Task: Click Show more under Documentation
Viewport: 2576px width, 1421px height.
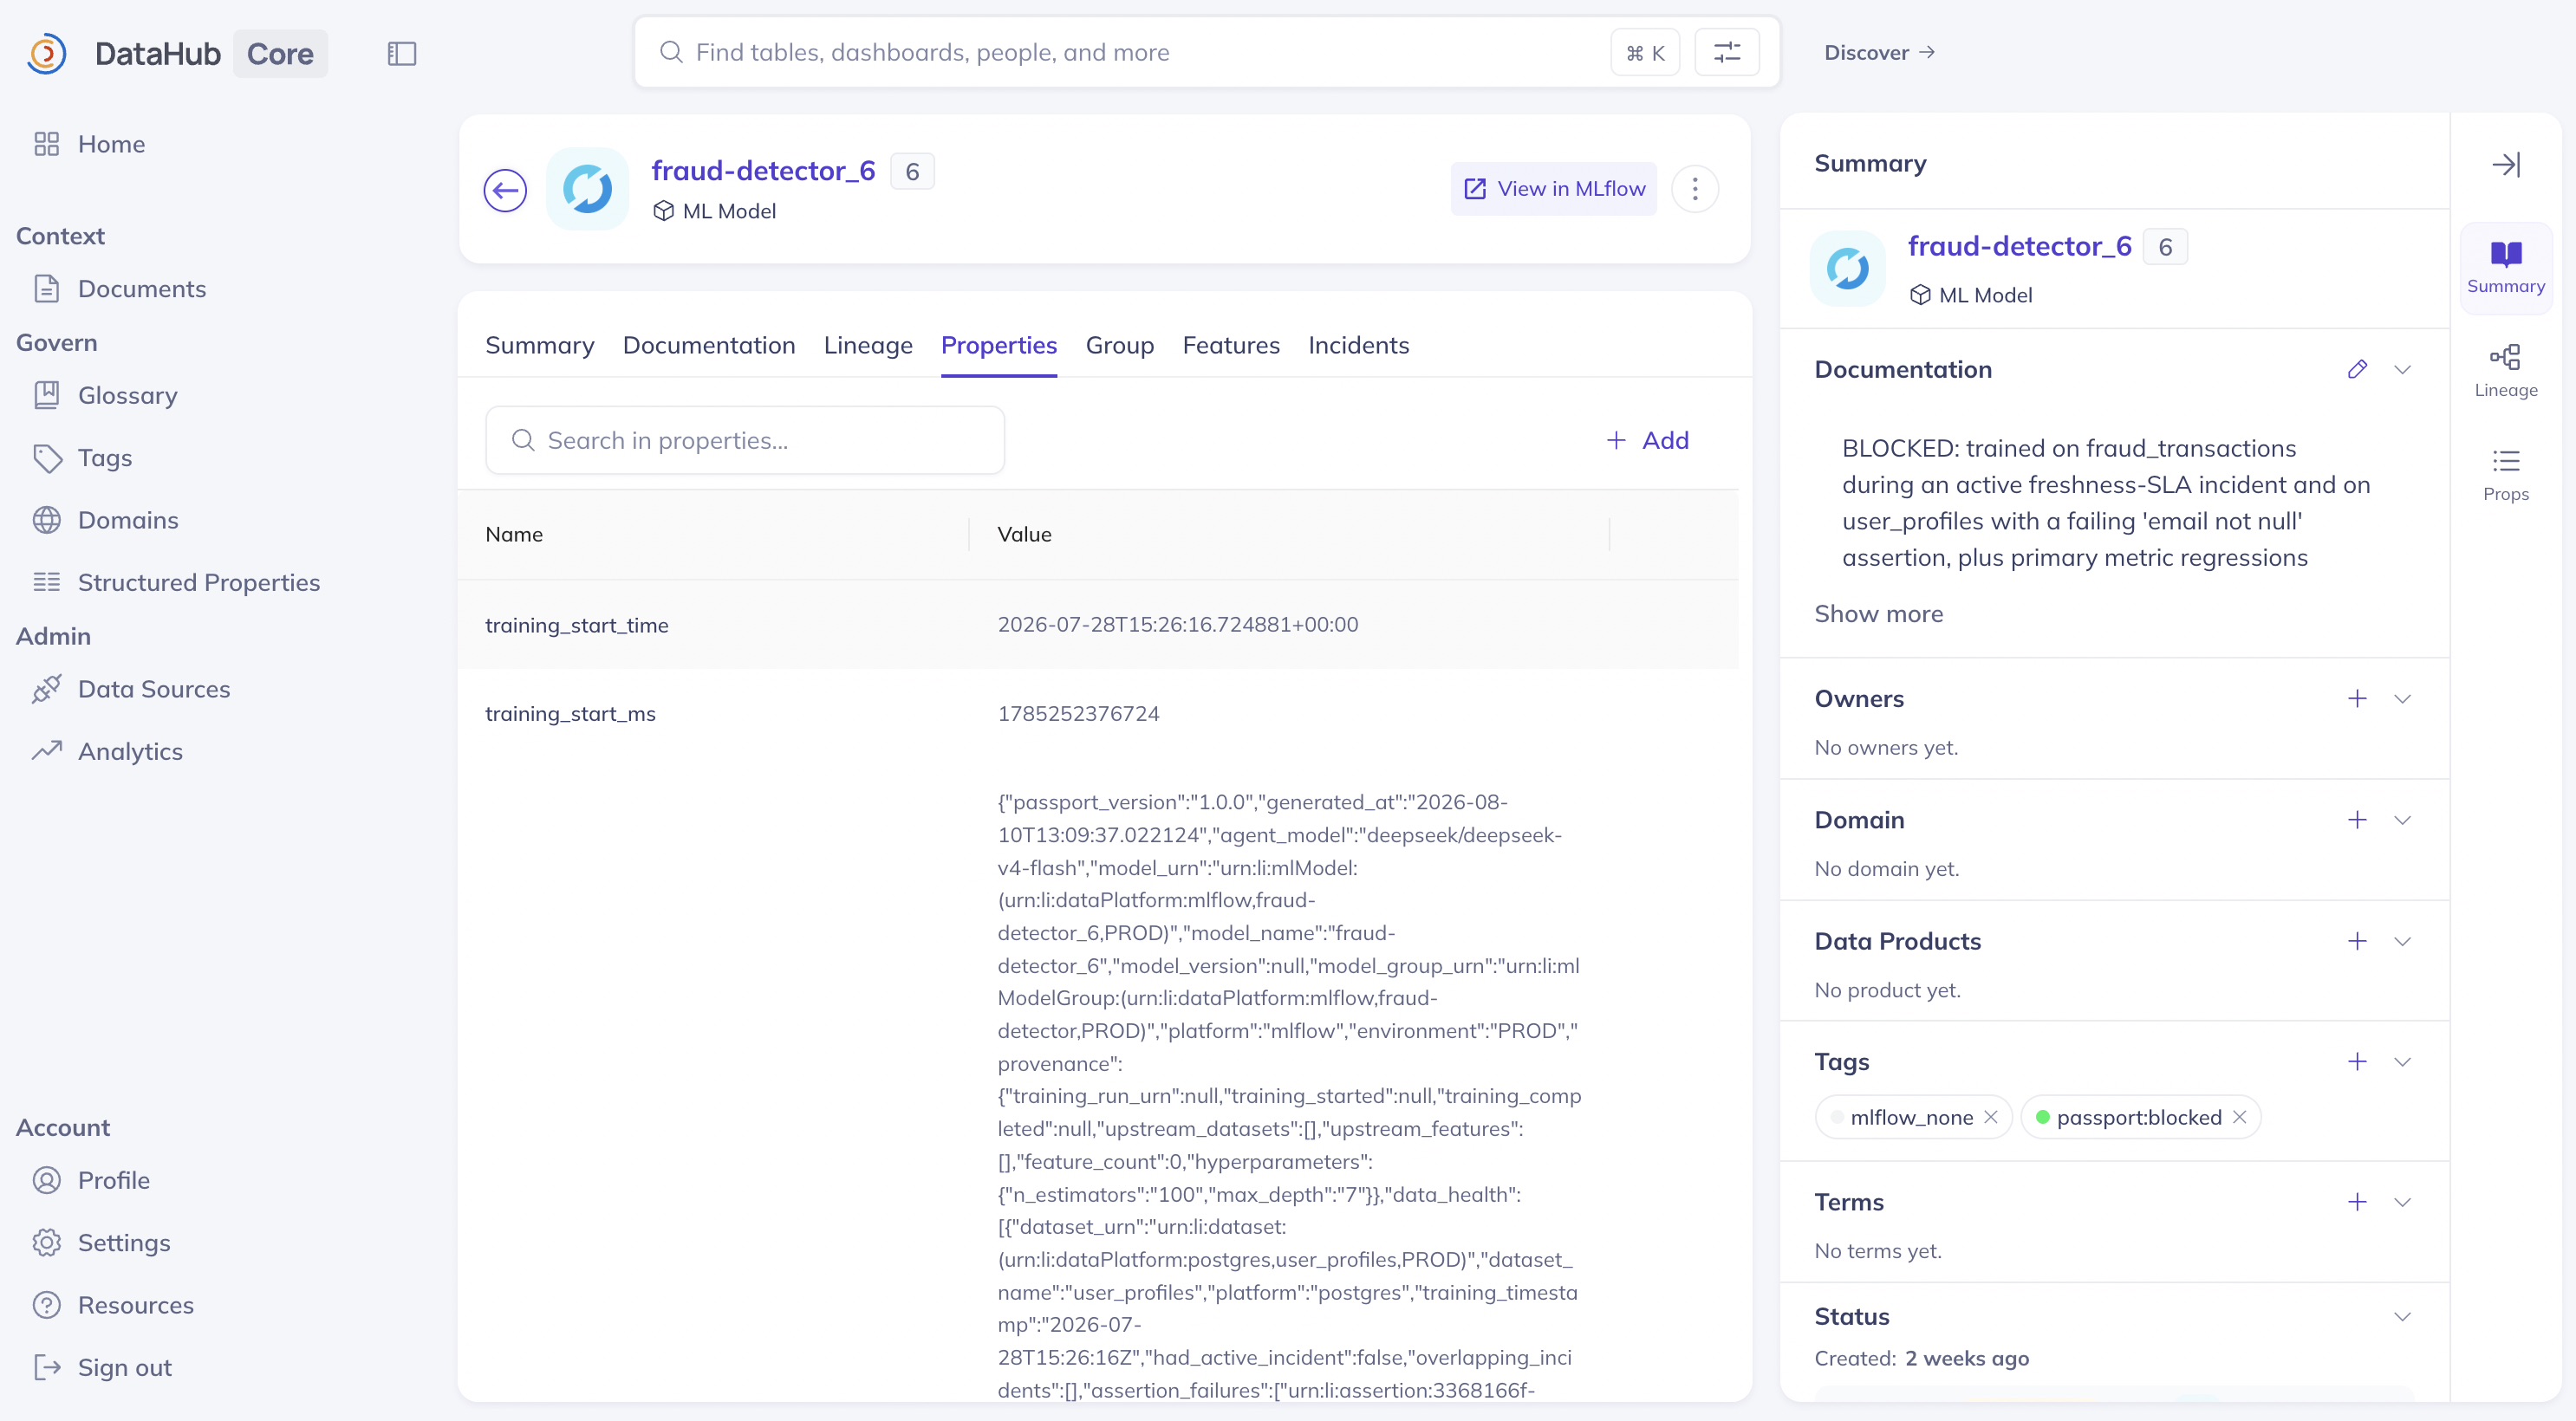Action: point(1879,614)
